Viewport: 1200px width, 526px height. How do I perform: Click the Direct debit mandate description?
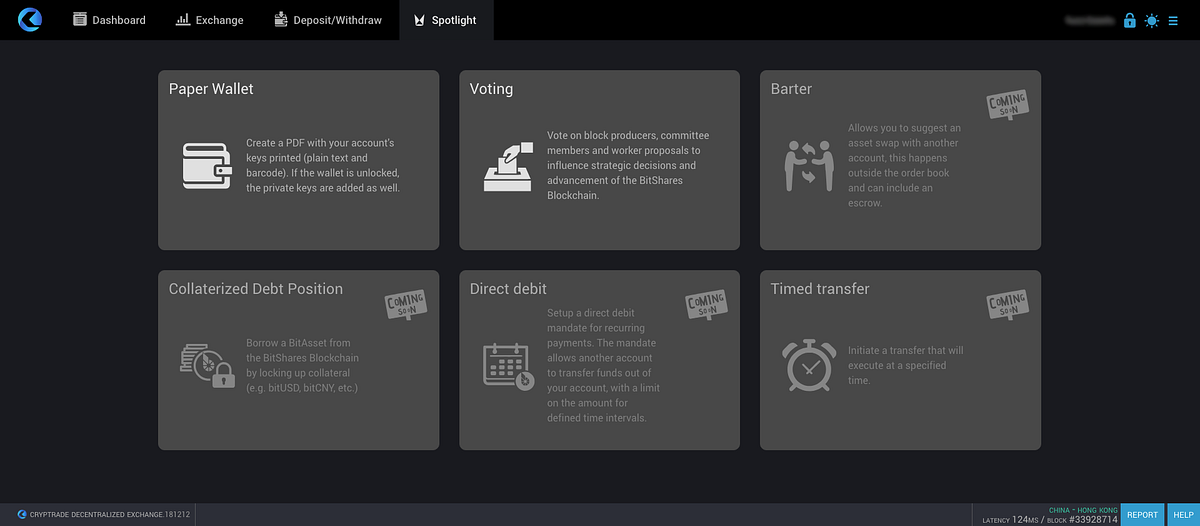tap(603, 365)
